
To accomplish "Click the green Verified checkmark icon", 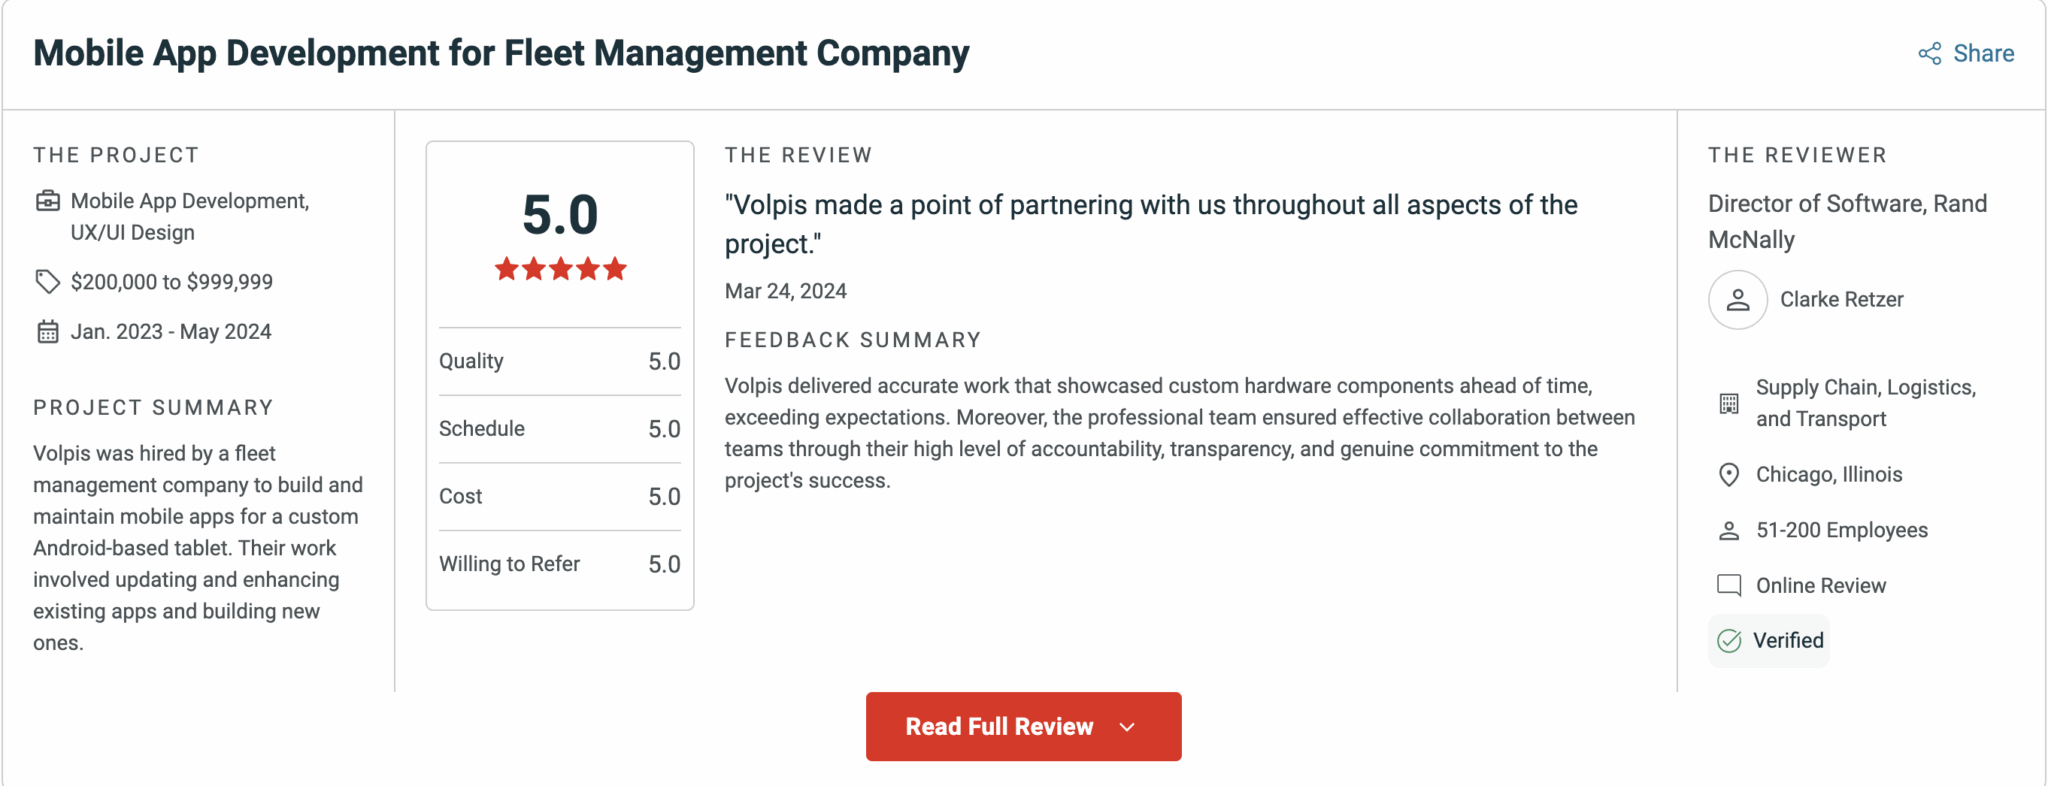I will tap(1729, 641).
